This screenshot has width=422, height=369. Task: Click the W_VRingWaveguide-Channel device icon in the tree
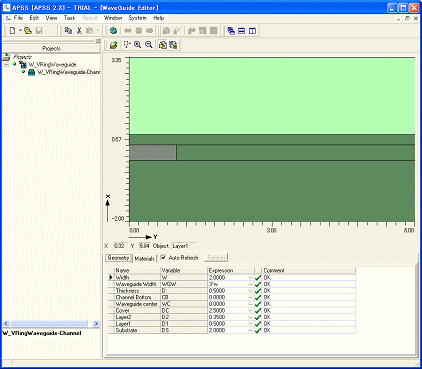(x=32, y=72)
